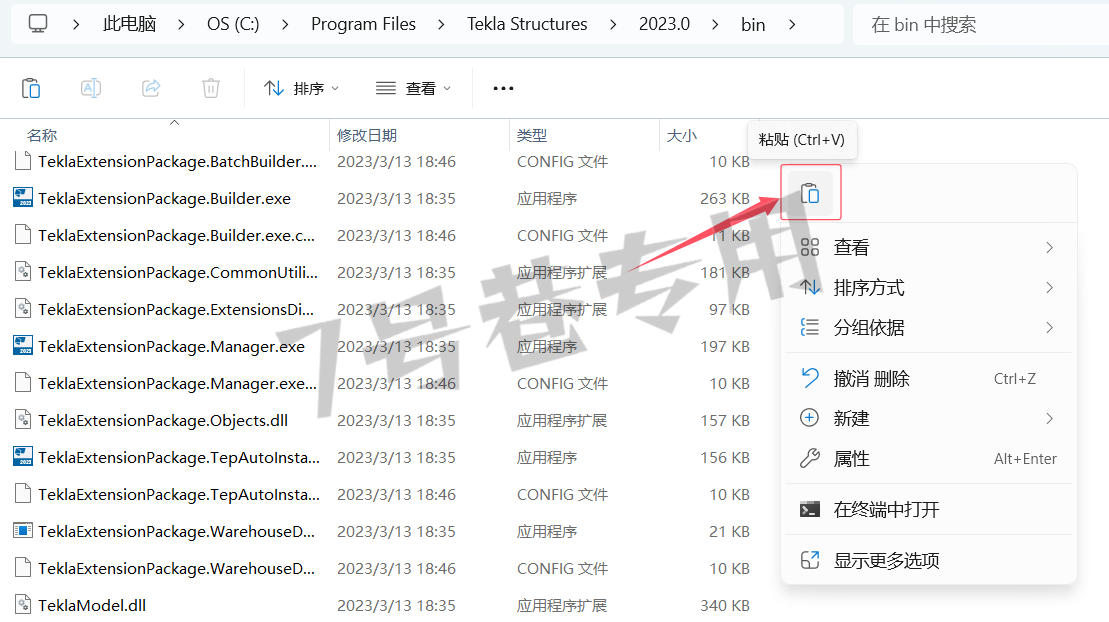Sort by the 修改日期 column header
This screenshot has width=1109, height=622.
tap(366, 135)
